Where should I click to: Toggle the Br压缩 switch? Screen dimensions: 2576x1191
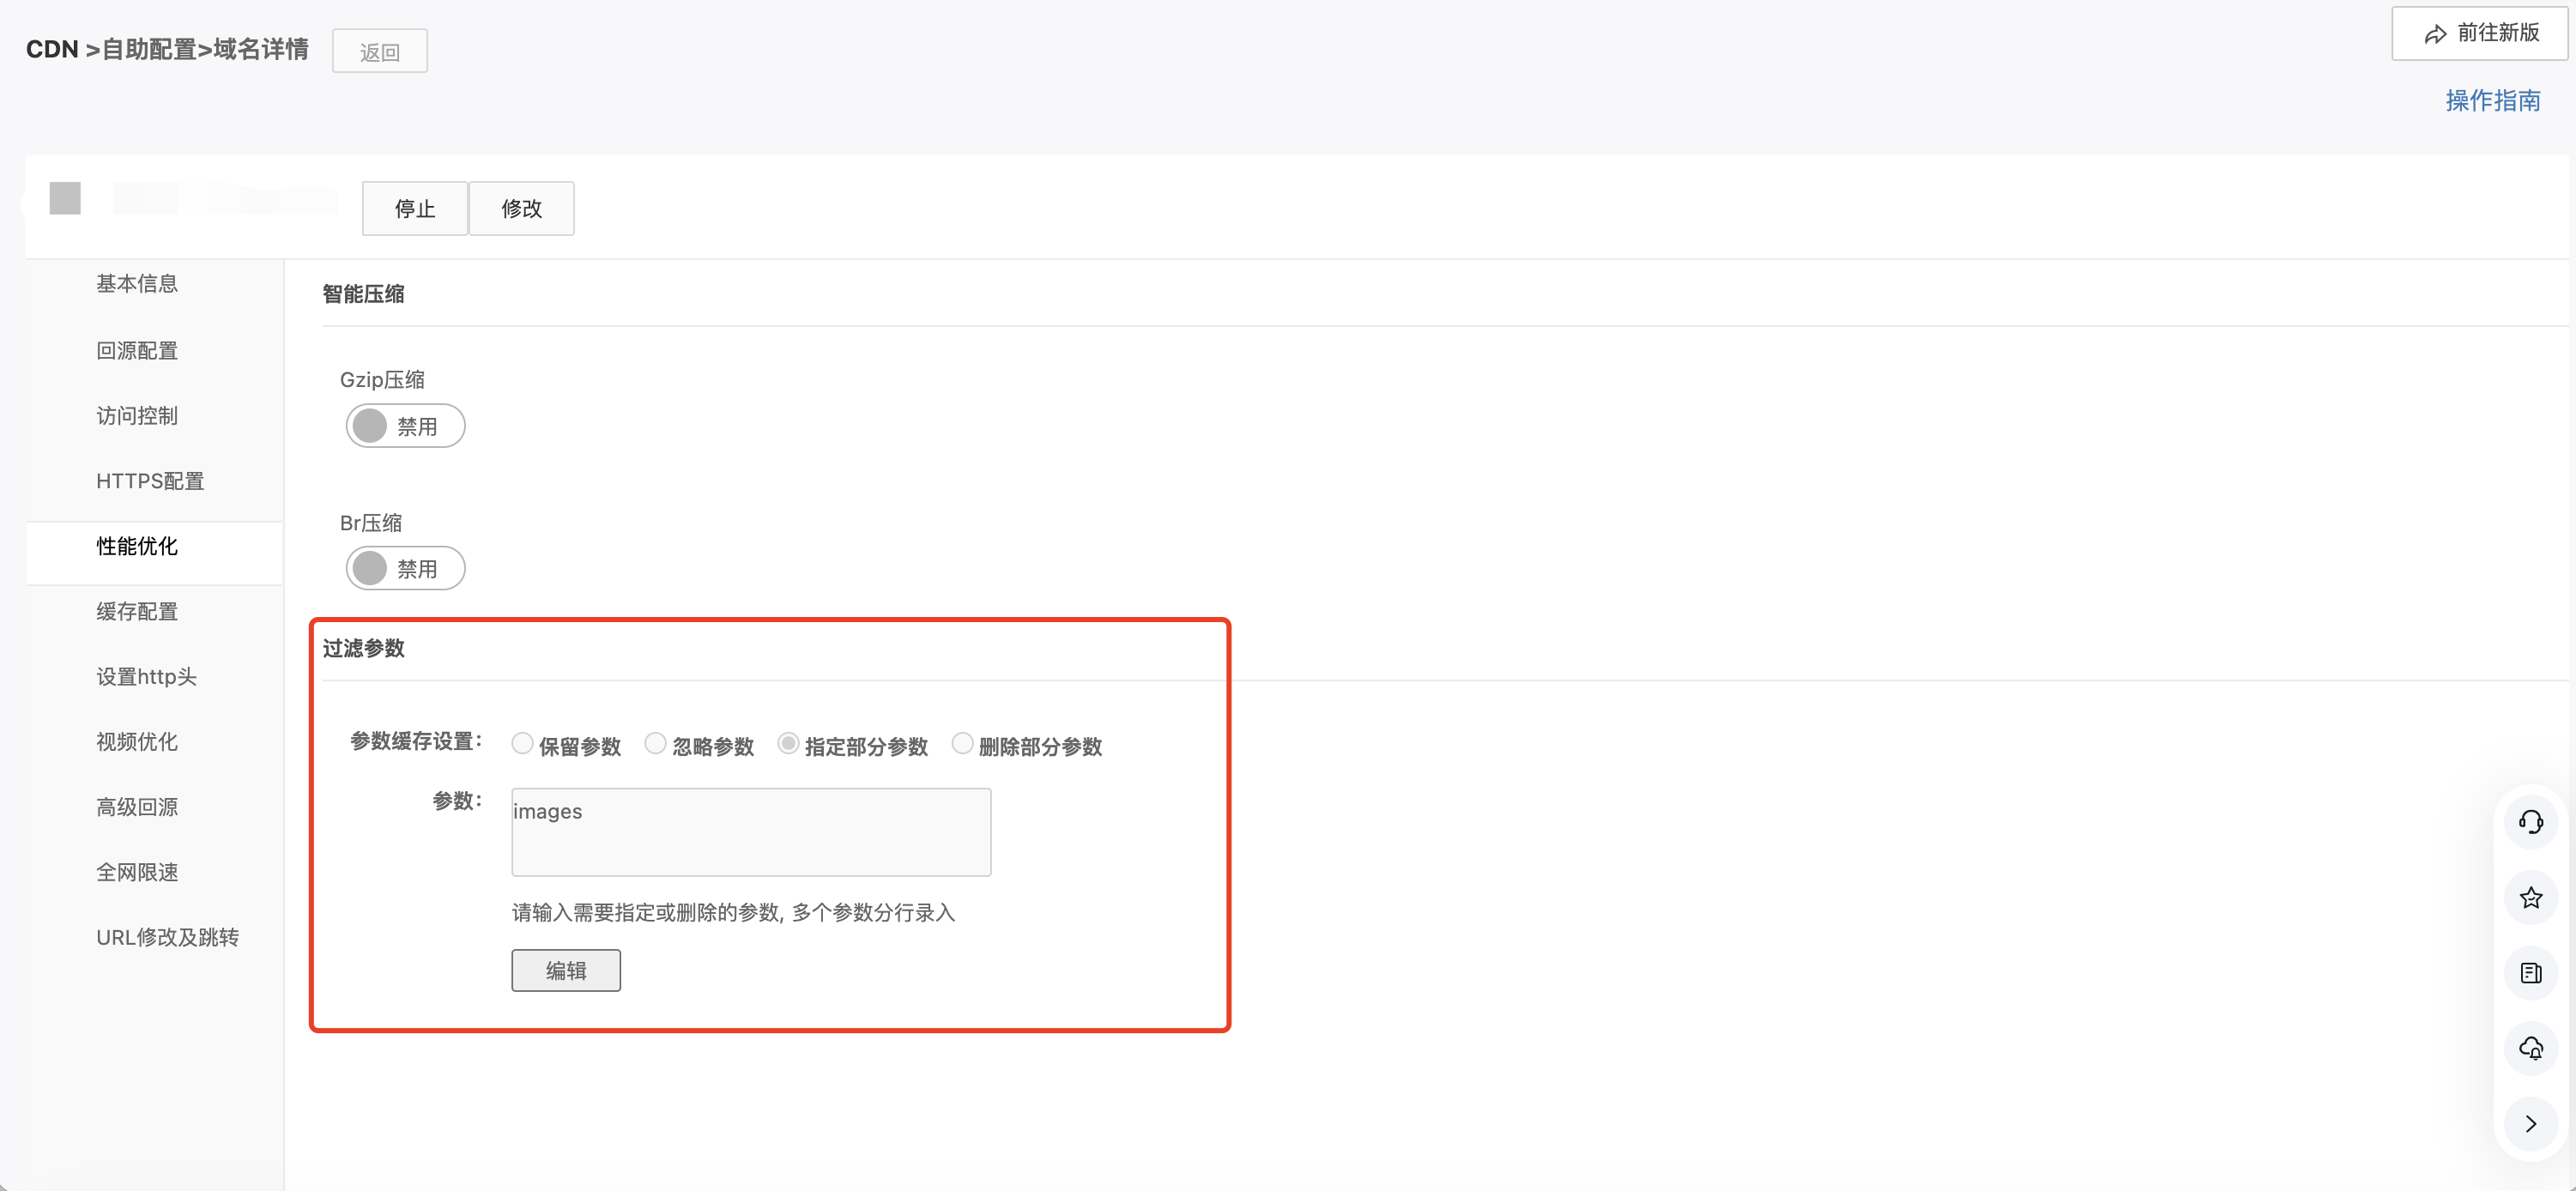(405, 568)
